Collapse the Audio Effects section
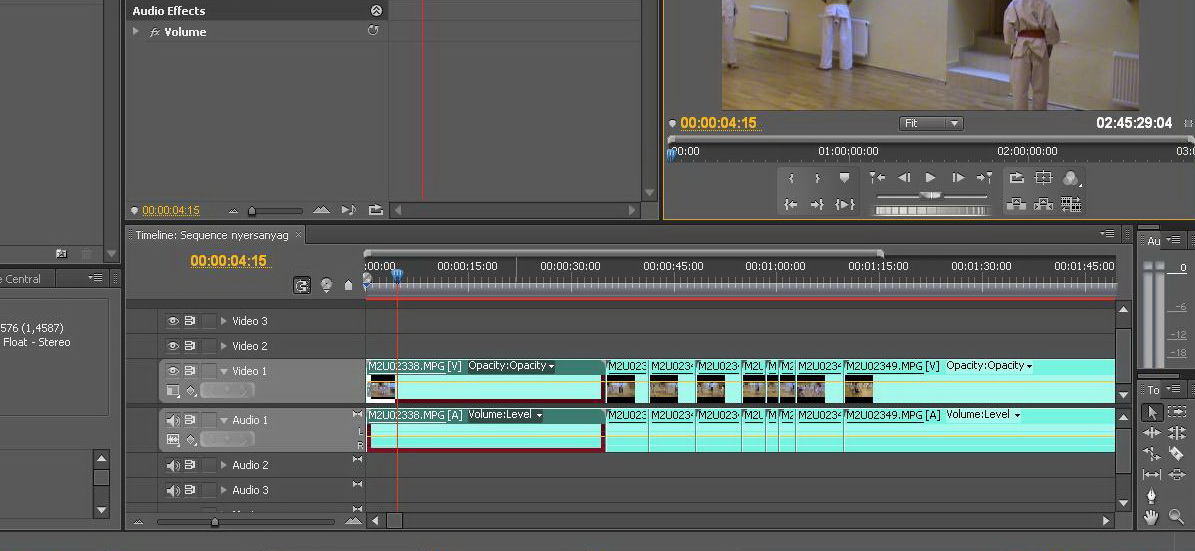The image size is (1195, 551). 376,11
